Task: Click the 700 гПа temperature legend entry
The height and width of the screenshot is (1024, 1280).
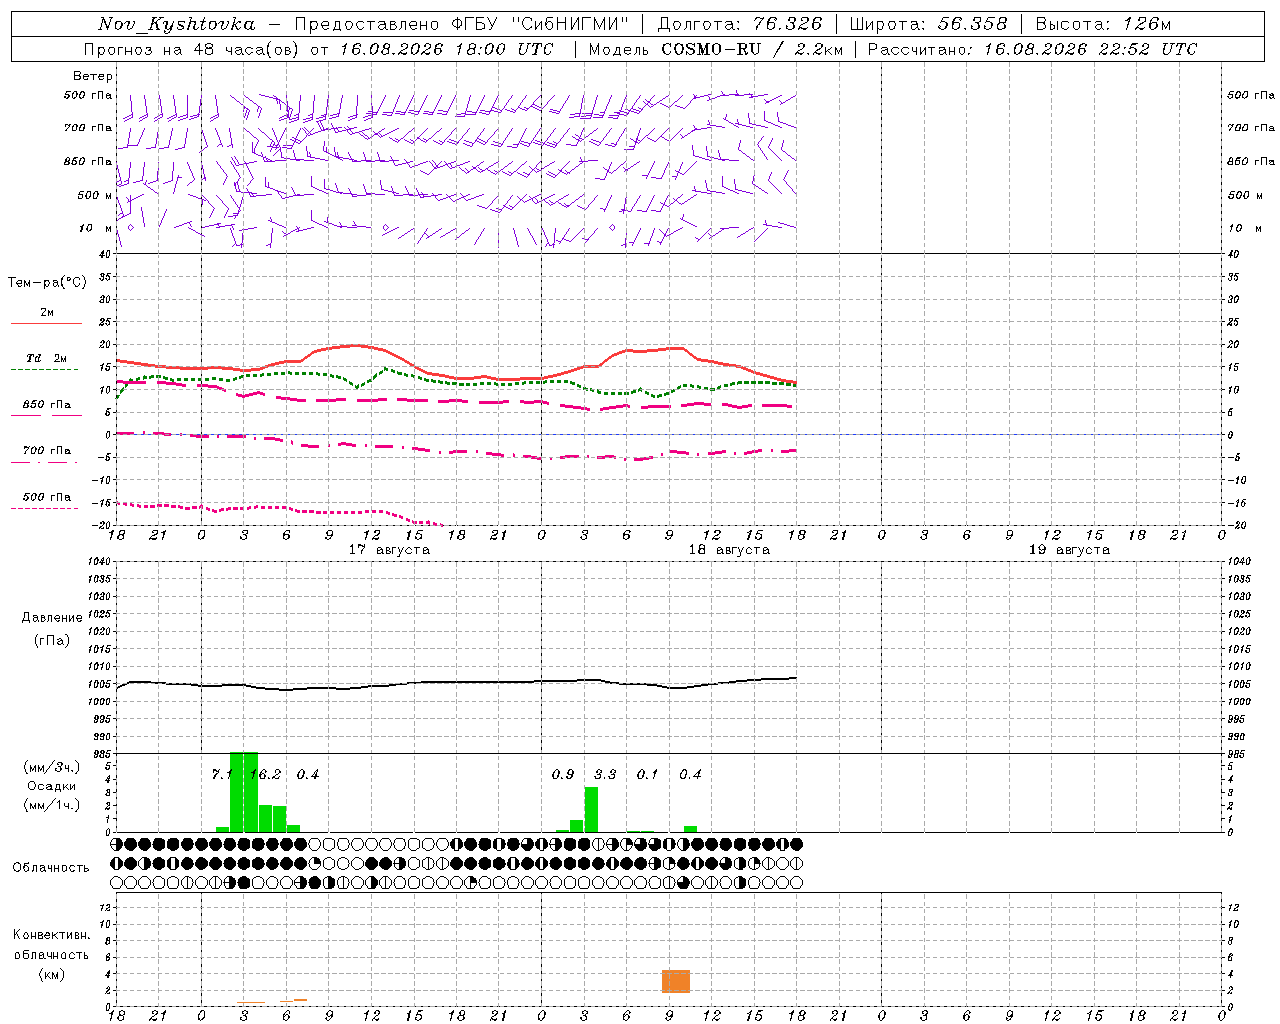Action: 46,450
